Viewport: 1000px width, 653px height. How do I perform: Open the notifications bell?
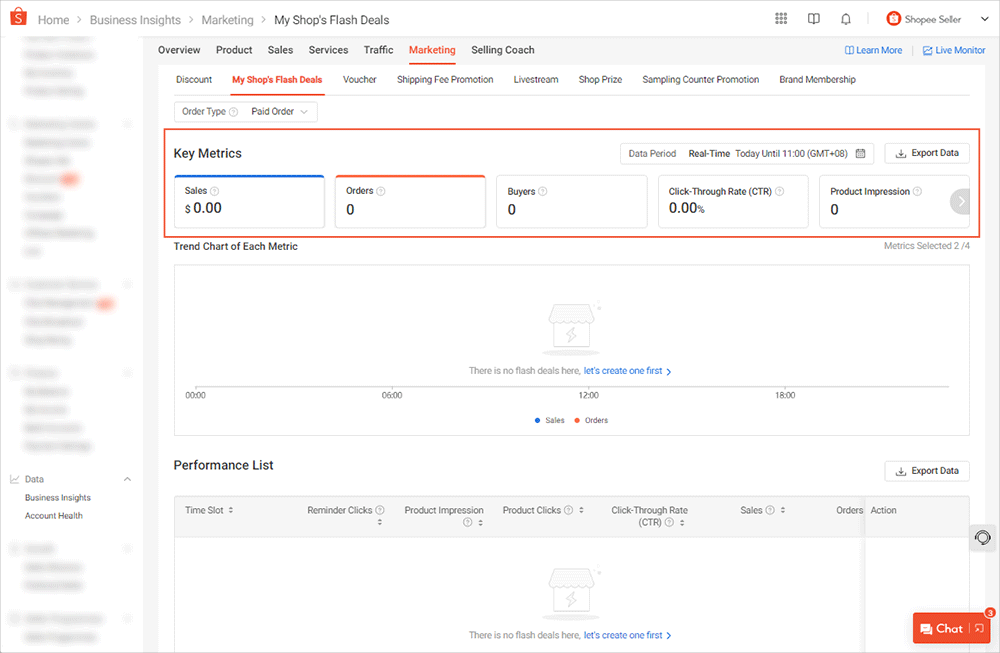[846, 19]
